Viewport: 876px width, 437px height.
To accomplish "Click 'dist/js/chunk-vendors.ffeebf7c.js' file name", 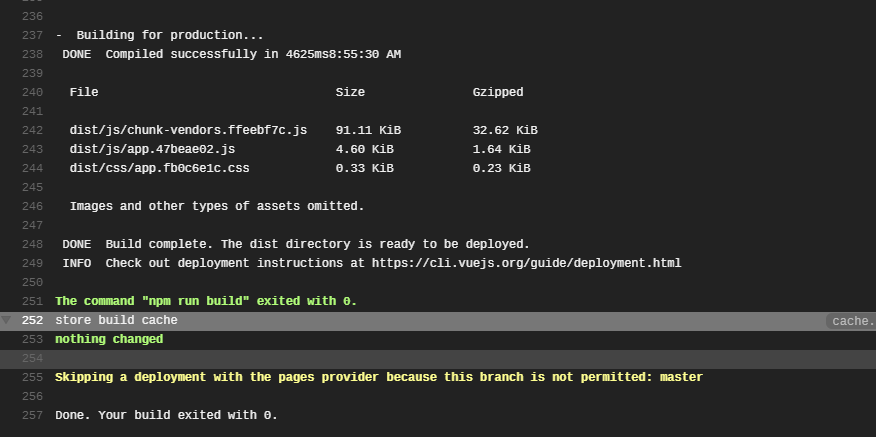I will tap(188, 130).
